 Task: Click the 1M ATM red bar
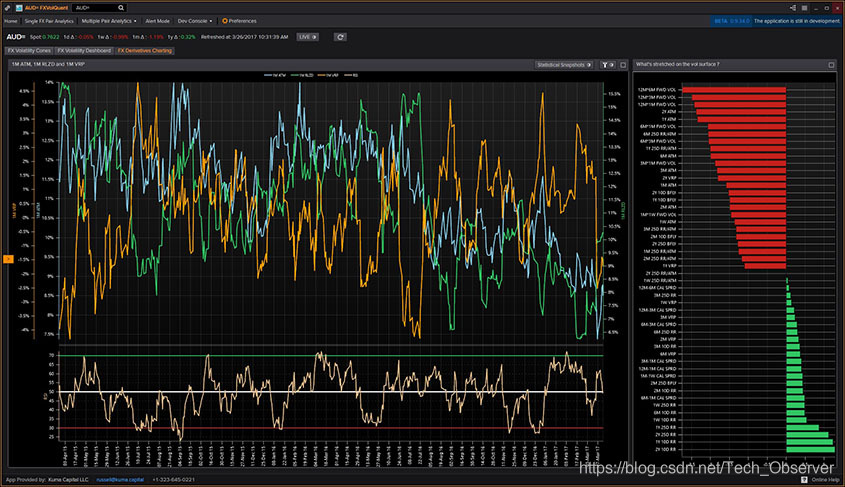click(756, 185)
